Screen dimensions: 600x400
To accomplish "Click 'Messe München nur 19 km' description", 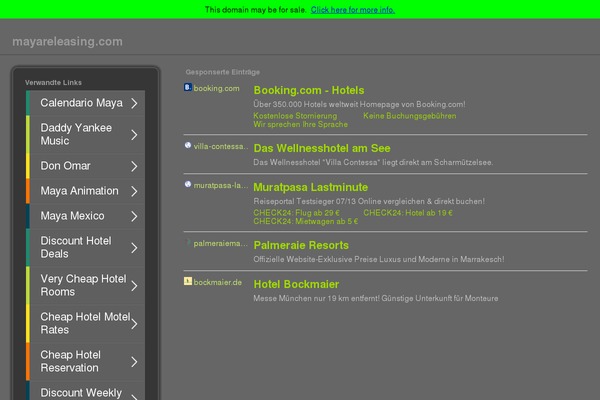I will (x=376, y=299).
